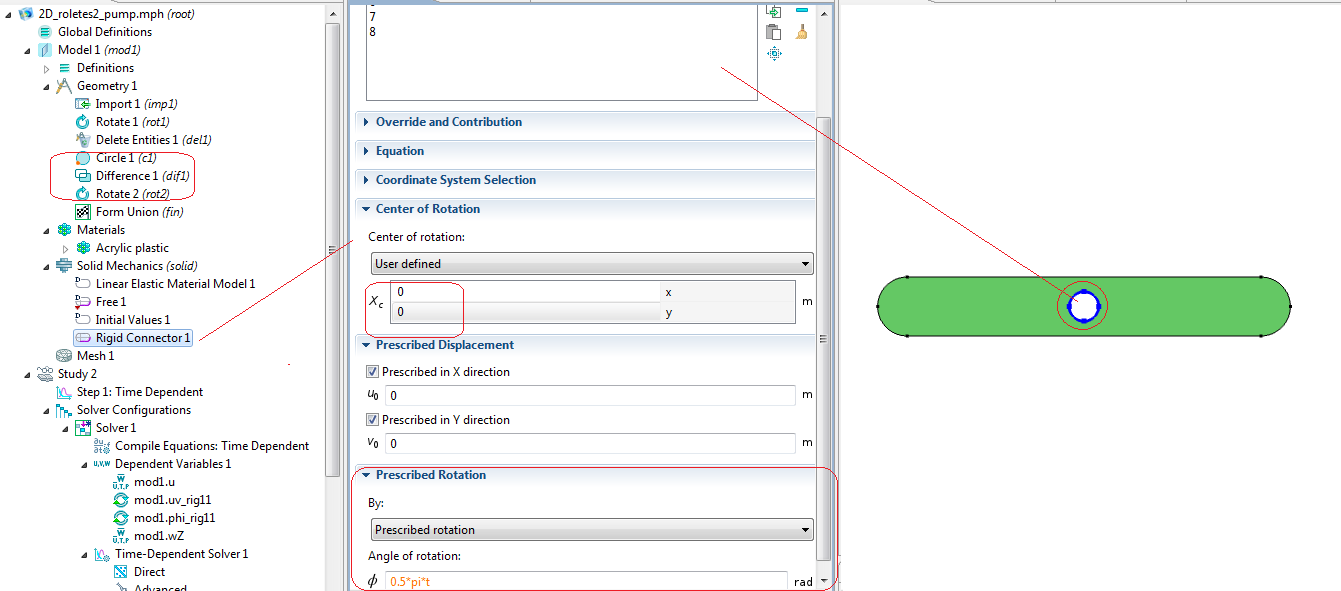Click the Direct solver icon
The image size is (1341, 591).
121,572
